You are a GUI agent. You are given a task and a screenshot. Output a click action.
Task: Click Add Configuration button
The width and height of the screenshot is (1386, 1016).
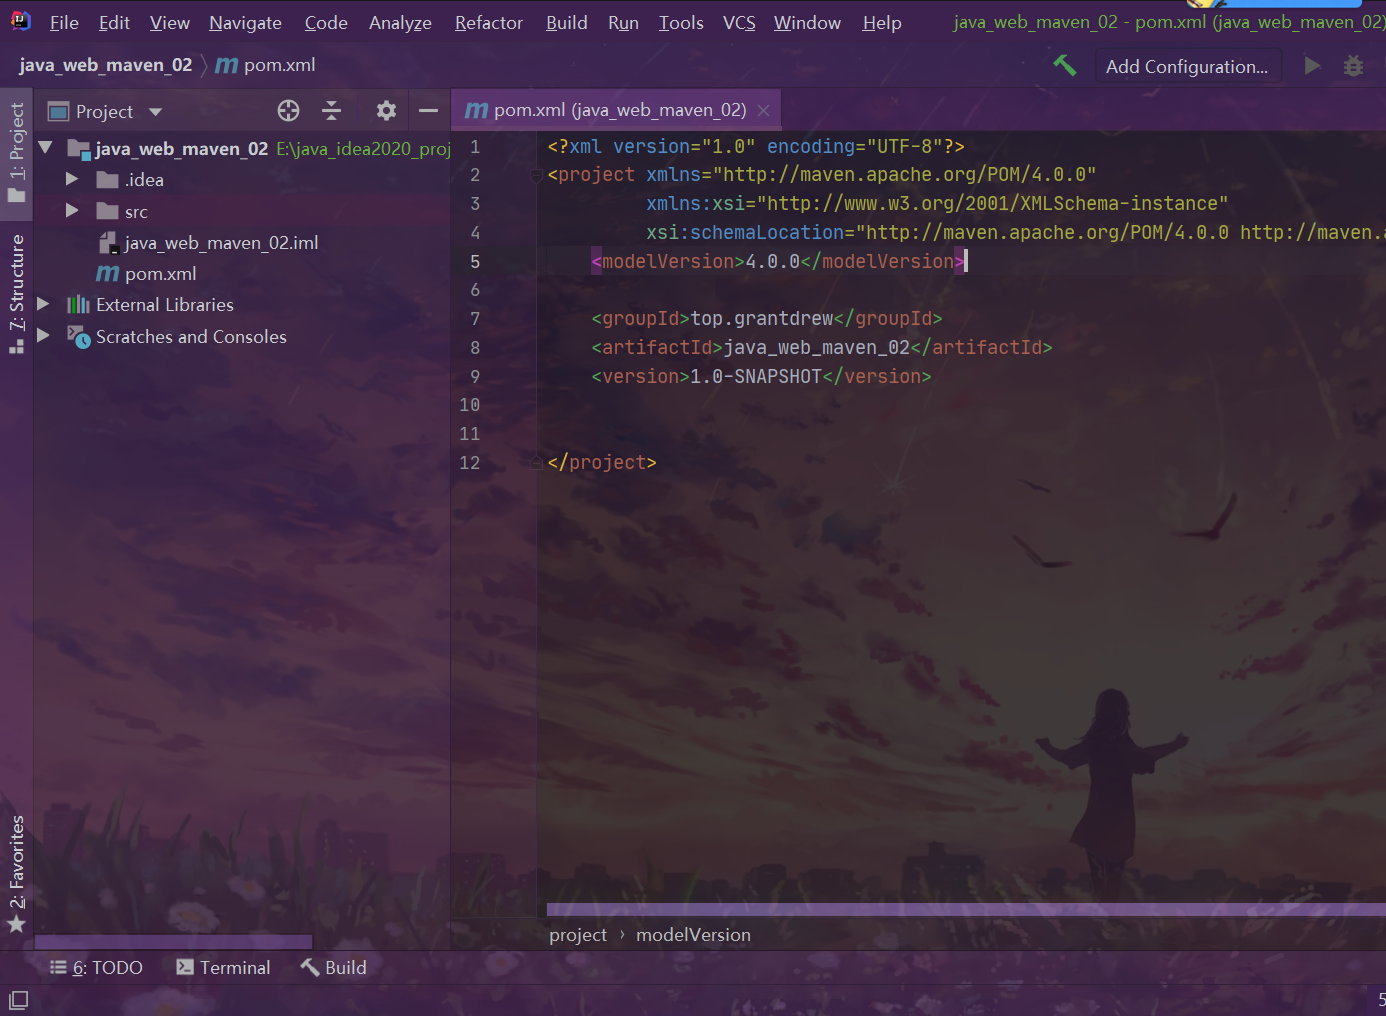click(x=1187, y=66)
